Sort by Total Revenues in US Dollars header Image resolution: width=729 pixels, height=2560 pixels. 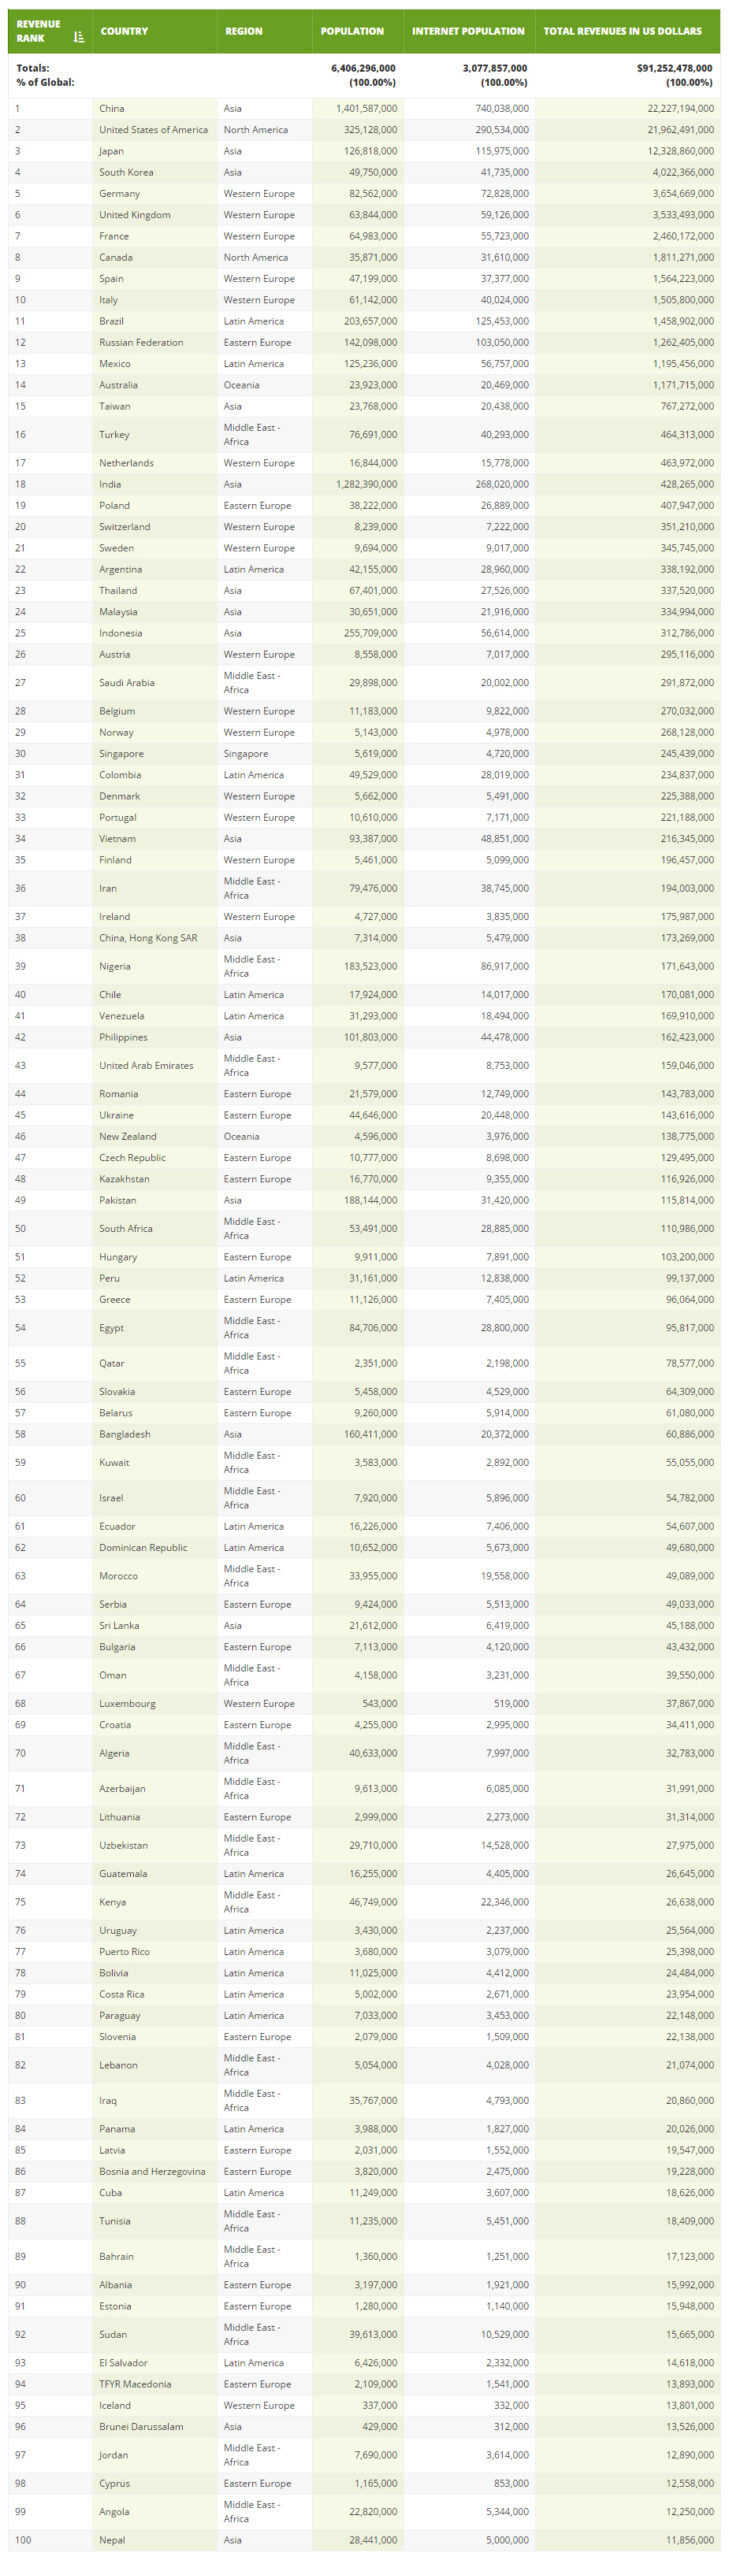coord(622,31)
